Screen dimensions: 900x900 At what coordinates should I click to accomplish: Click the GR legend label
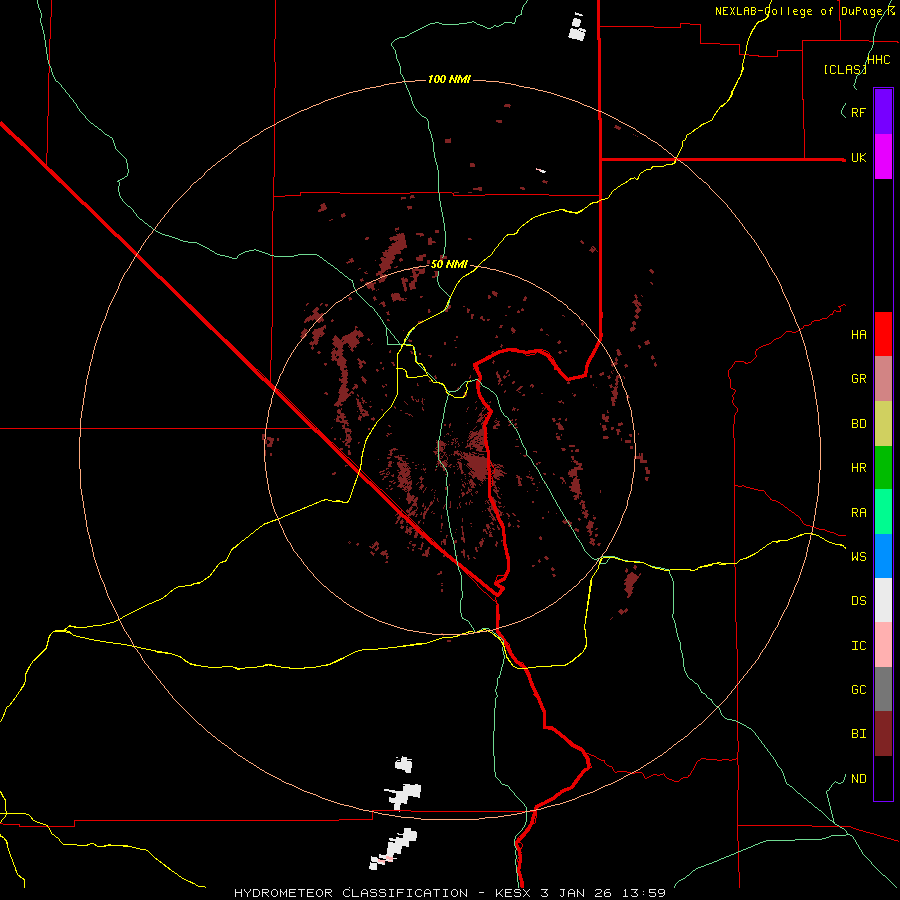pos(858,378)
